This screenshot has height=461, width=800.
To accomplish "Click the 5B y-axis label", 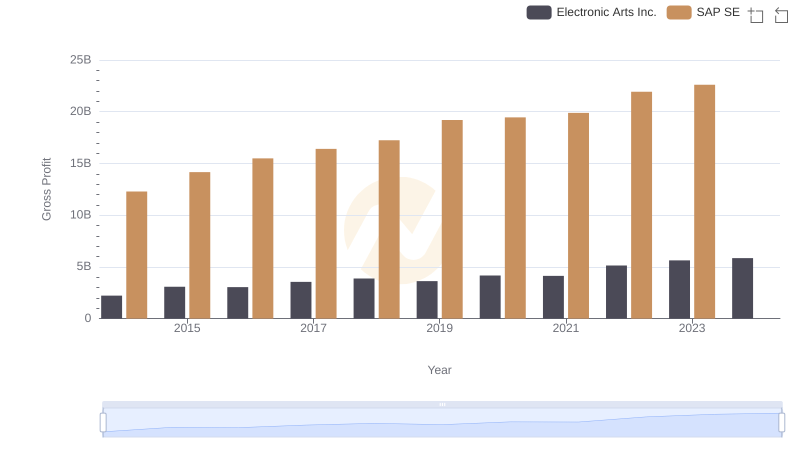I will pyautogui.click(x=84, y=267).
